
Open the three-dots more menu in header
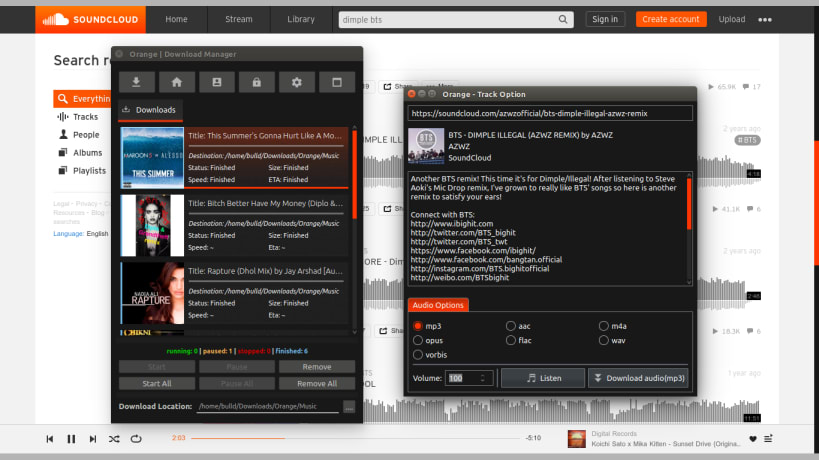[765, 20]
